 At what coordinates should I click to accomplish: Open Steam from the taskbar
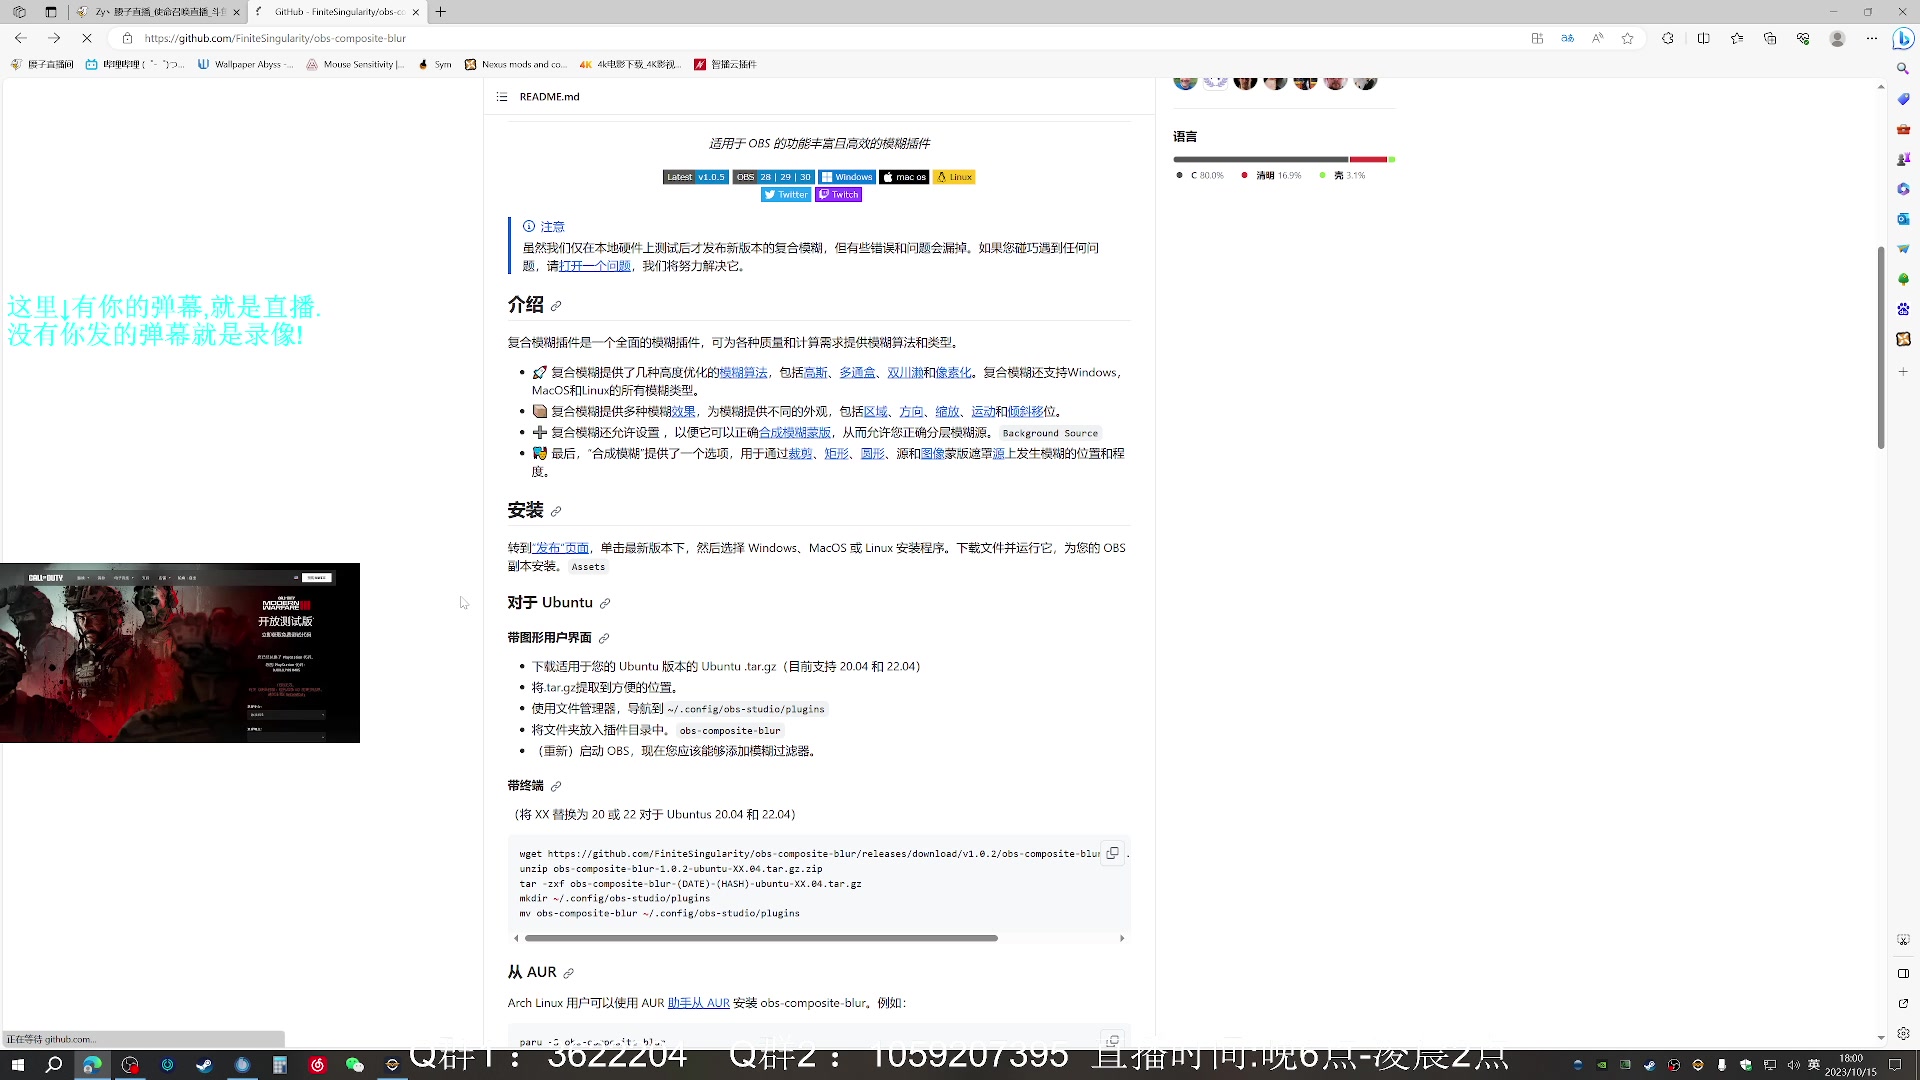205,1065
